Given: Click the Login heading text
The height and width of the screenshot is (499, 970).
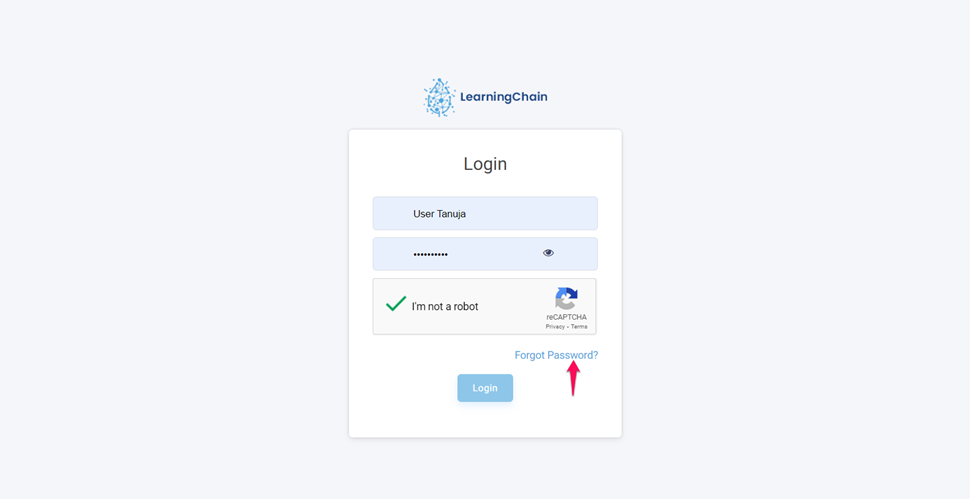Looking at the screenshot, I should [x=485, y=164].
